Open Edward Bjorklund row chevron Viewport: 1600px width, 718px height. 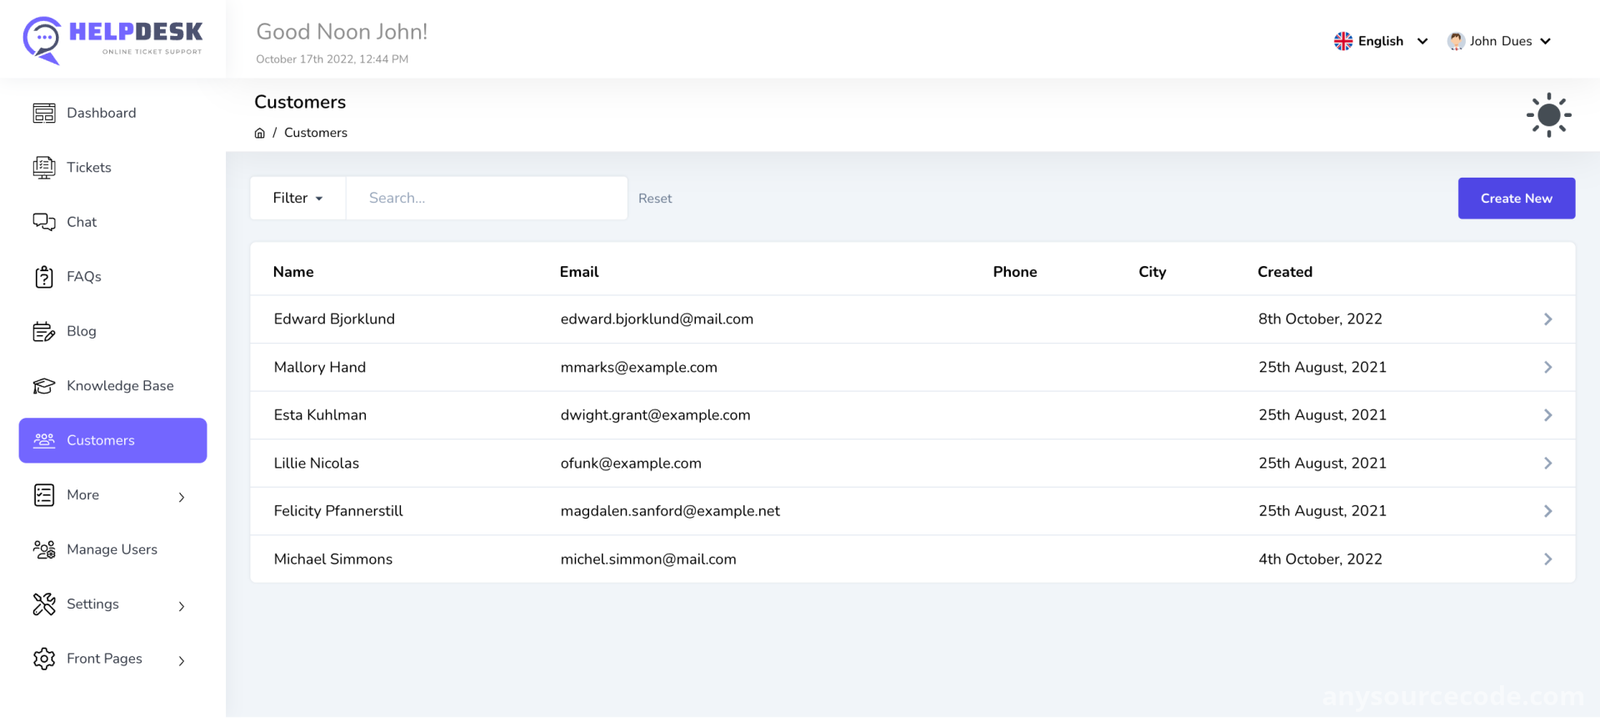coord(1548,319)
